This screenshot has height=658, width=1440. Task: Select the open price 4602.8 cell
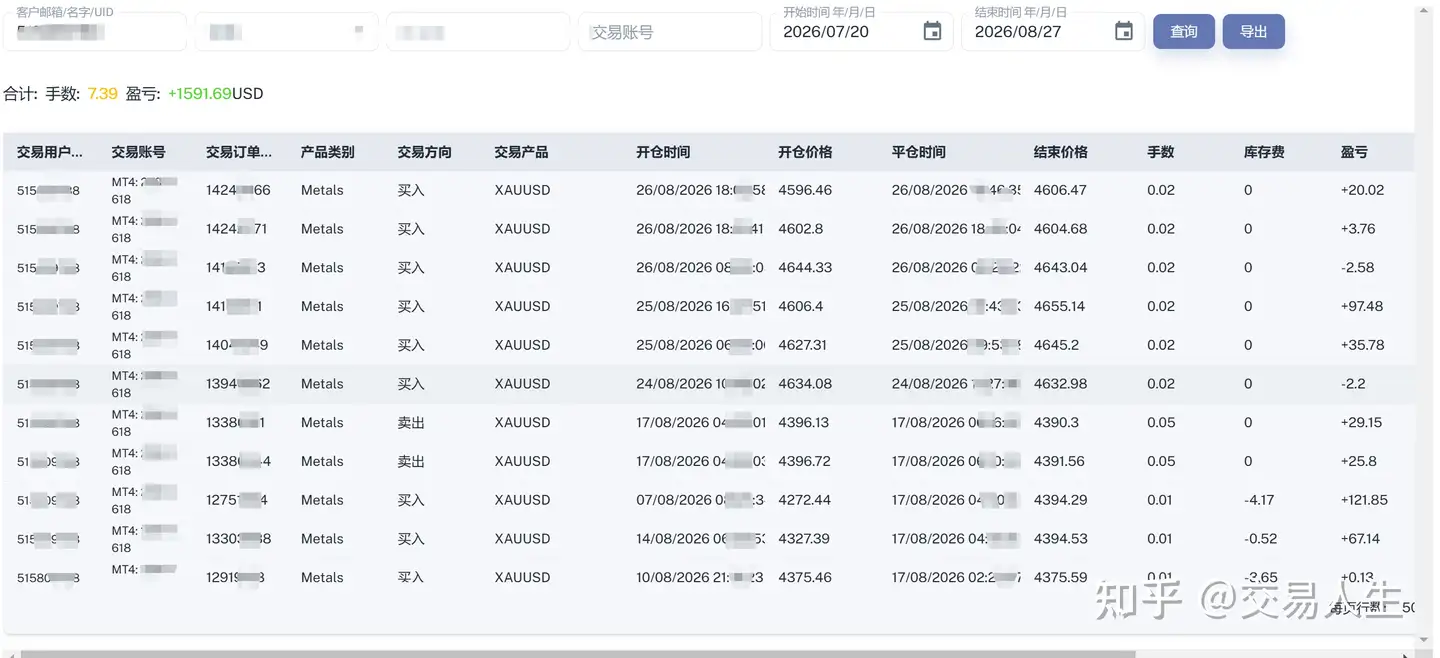(801, 229)
